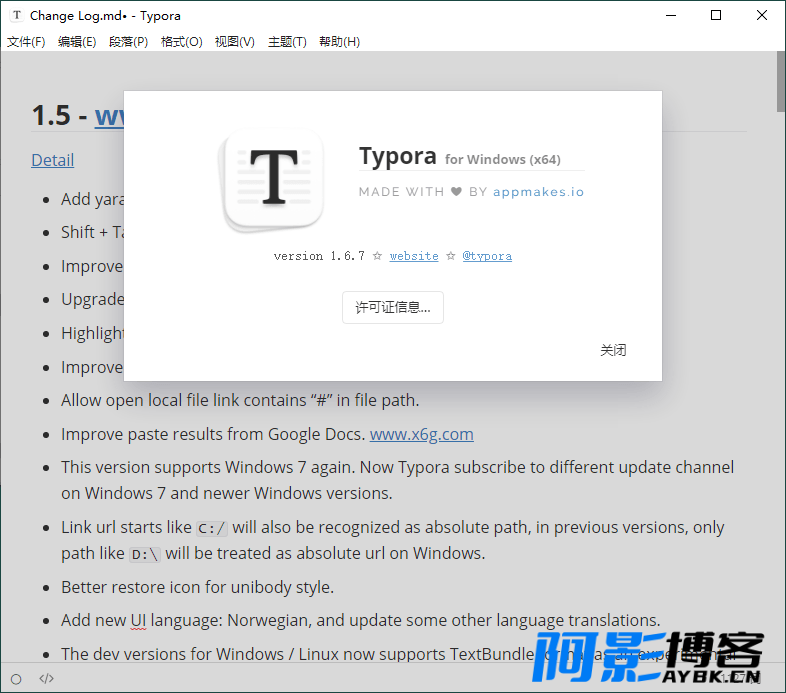The image size is (786, 693).
Task: Open the 帮助(H) menu
Action: [339, 42]
